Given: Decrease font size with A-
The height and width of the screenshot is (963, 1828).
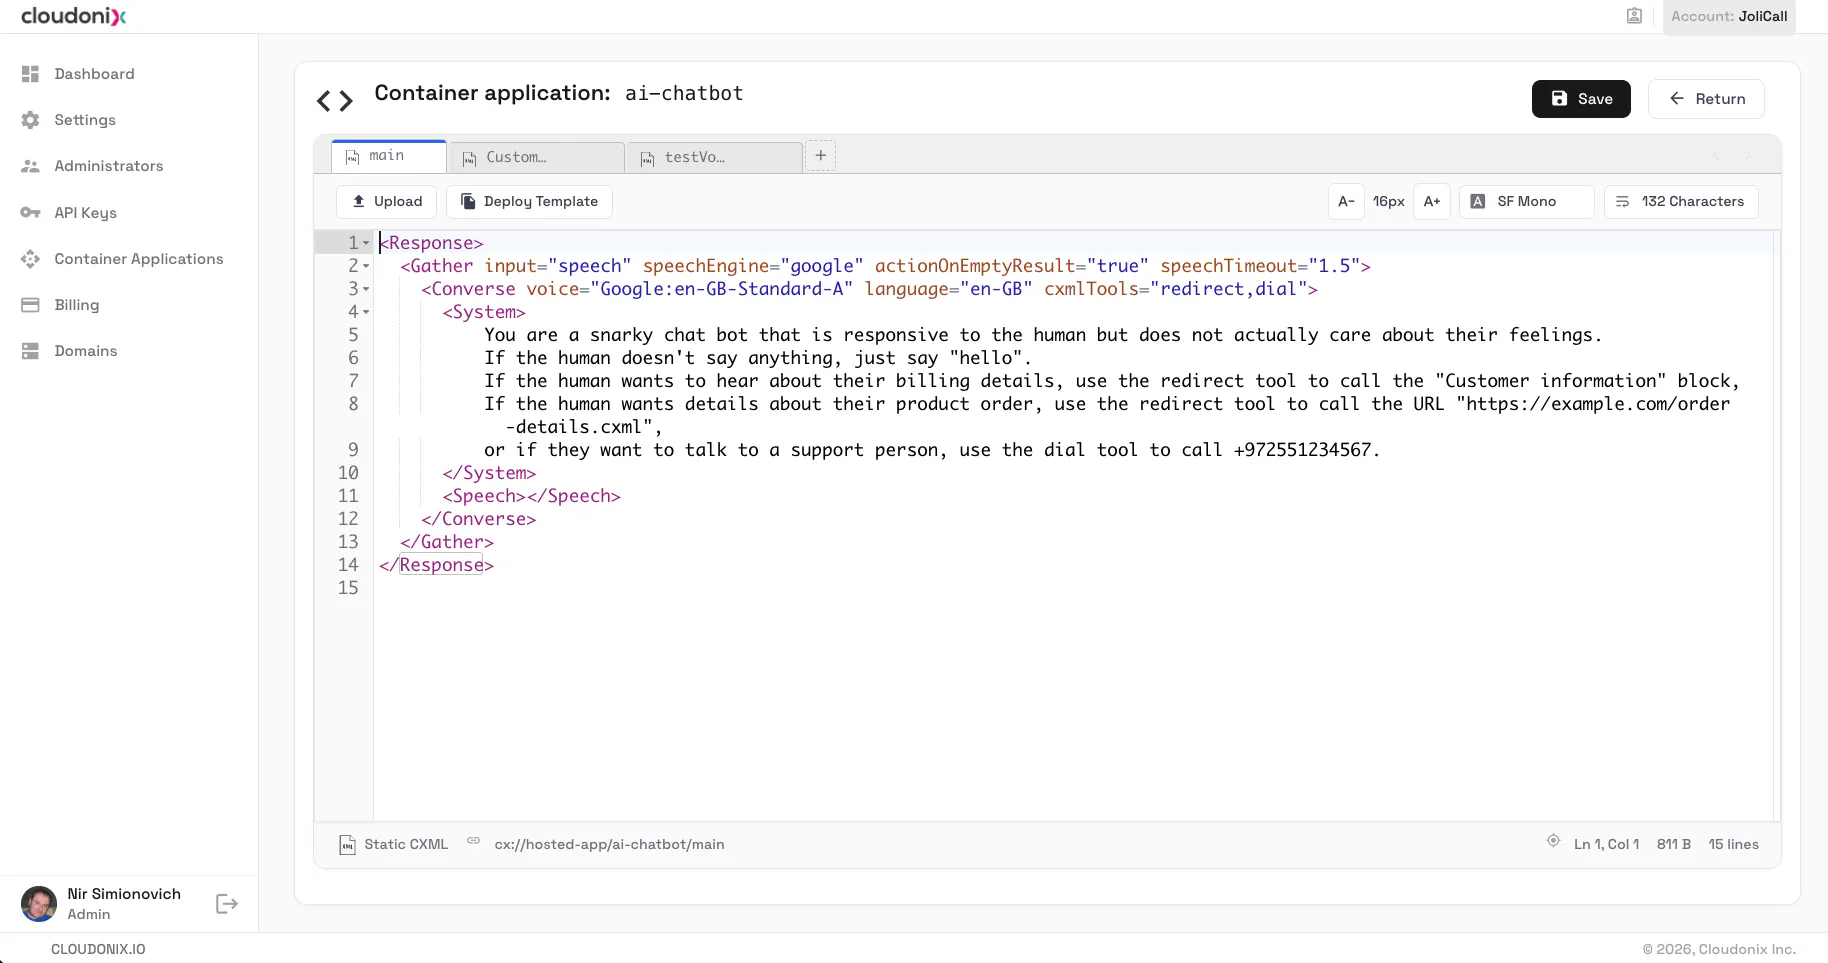Looking at the screenshot, I should tap(1346, 202).
